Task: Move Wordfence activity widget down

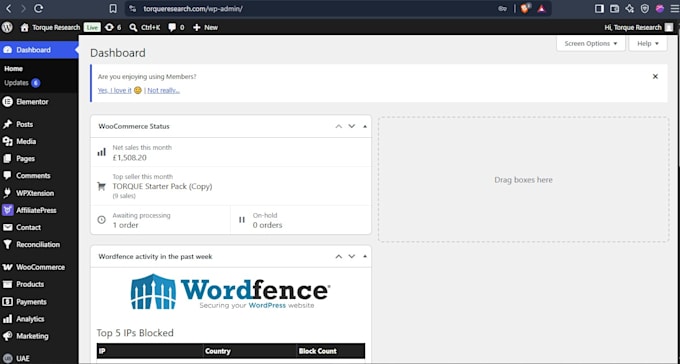Action: 352,256
